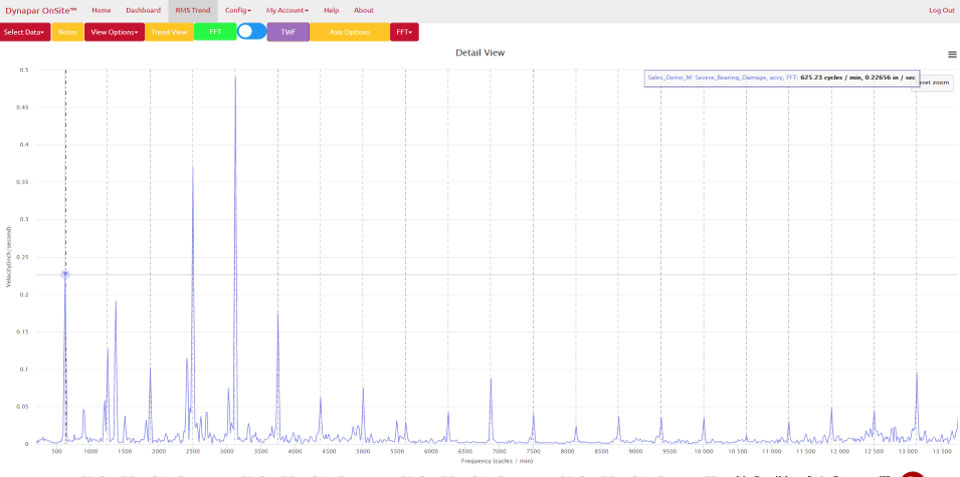Click the tallest peak near 3100 cycles/min
This screenshot has width=960, height=477.
point(235,77)
